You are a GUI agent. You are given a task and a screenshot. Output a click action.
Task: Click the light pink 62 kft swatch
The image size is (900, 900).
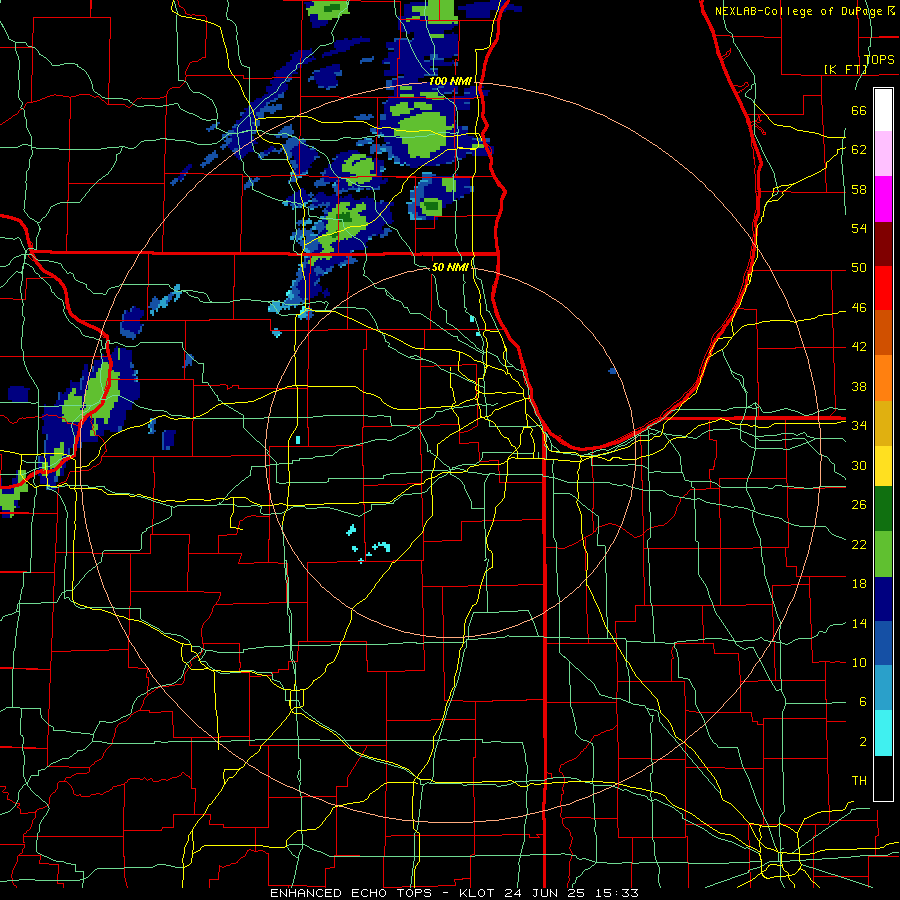(x=883, y=154)
